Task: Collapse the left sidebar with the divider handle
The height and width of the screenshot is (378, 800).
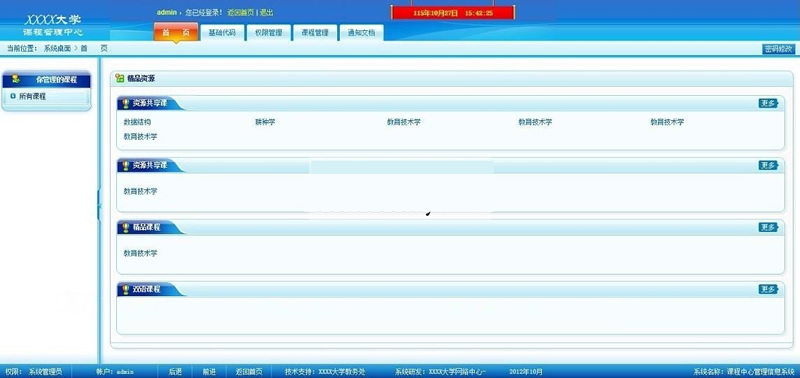Action: 99,205
